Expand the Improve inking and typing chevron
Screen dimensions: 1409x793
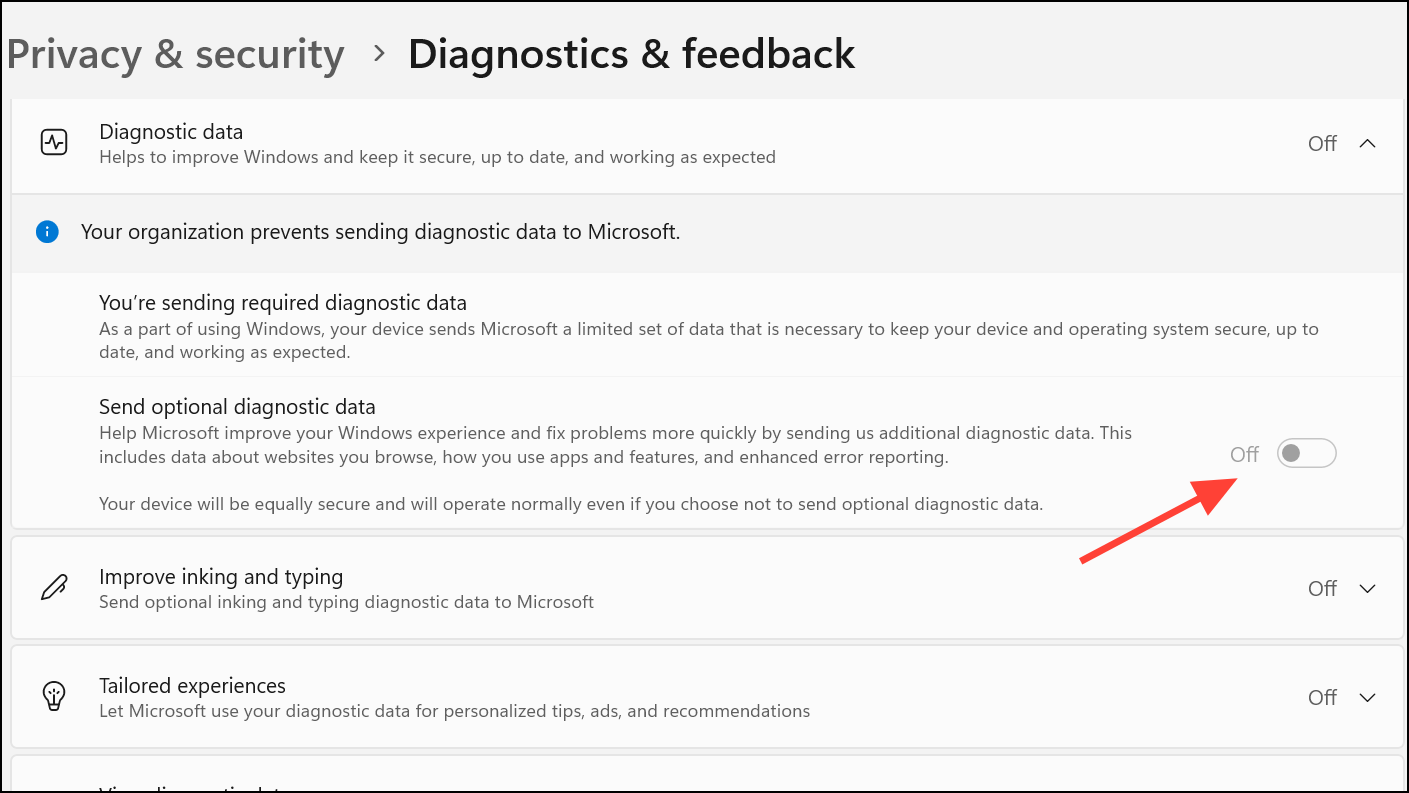click(1368, 588)
